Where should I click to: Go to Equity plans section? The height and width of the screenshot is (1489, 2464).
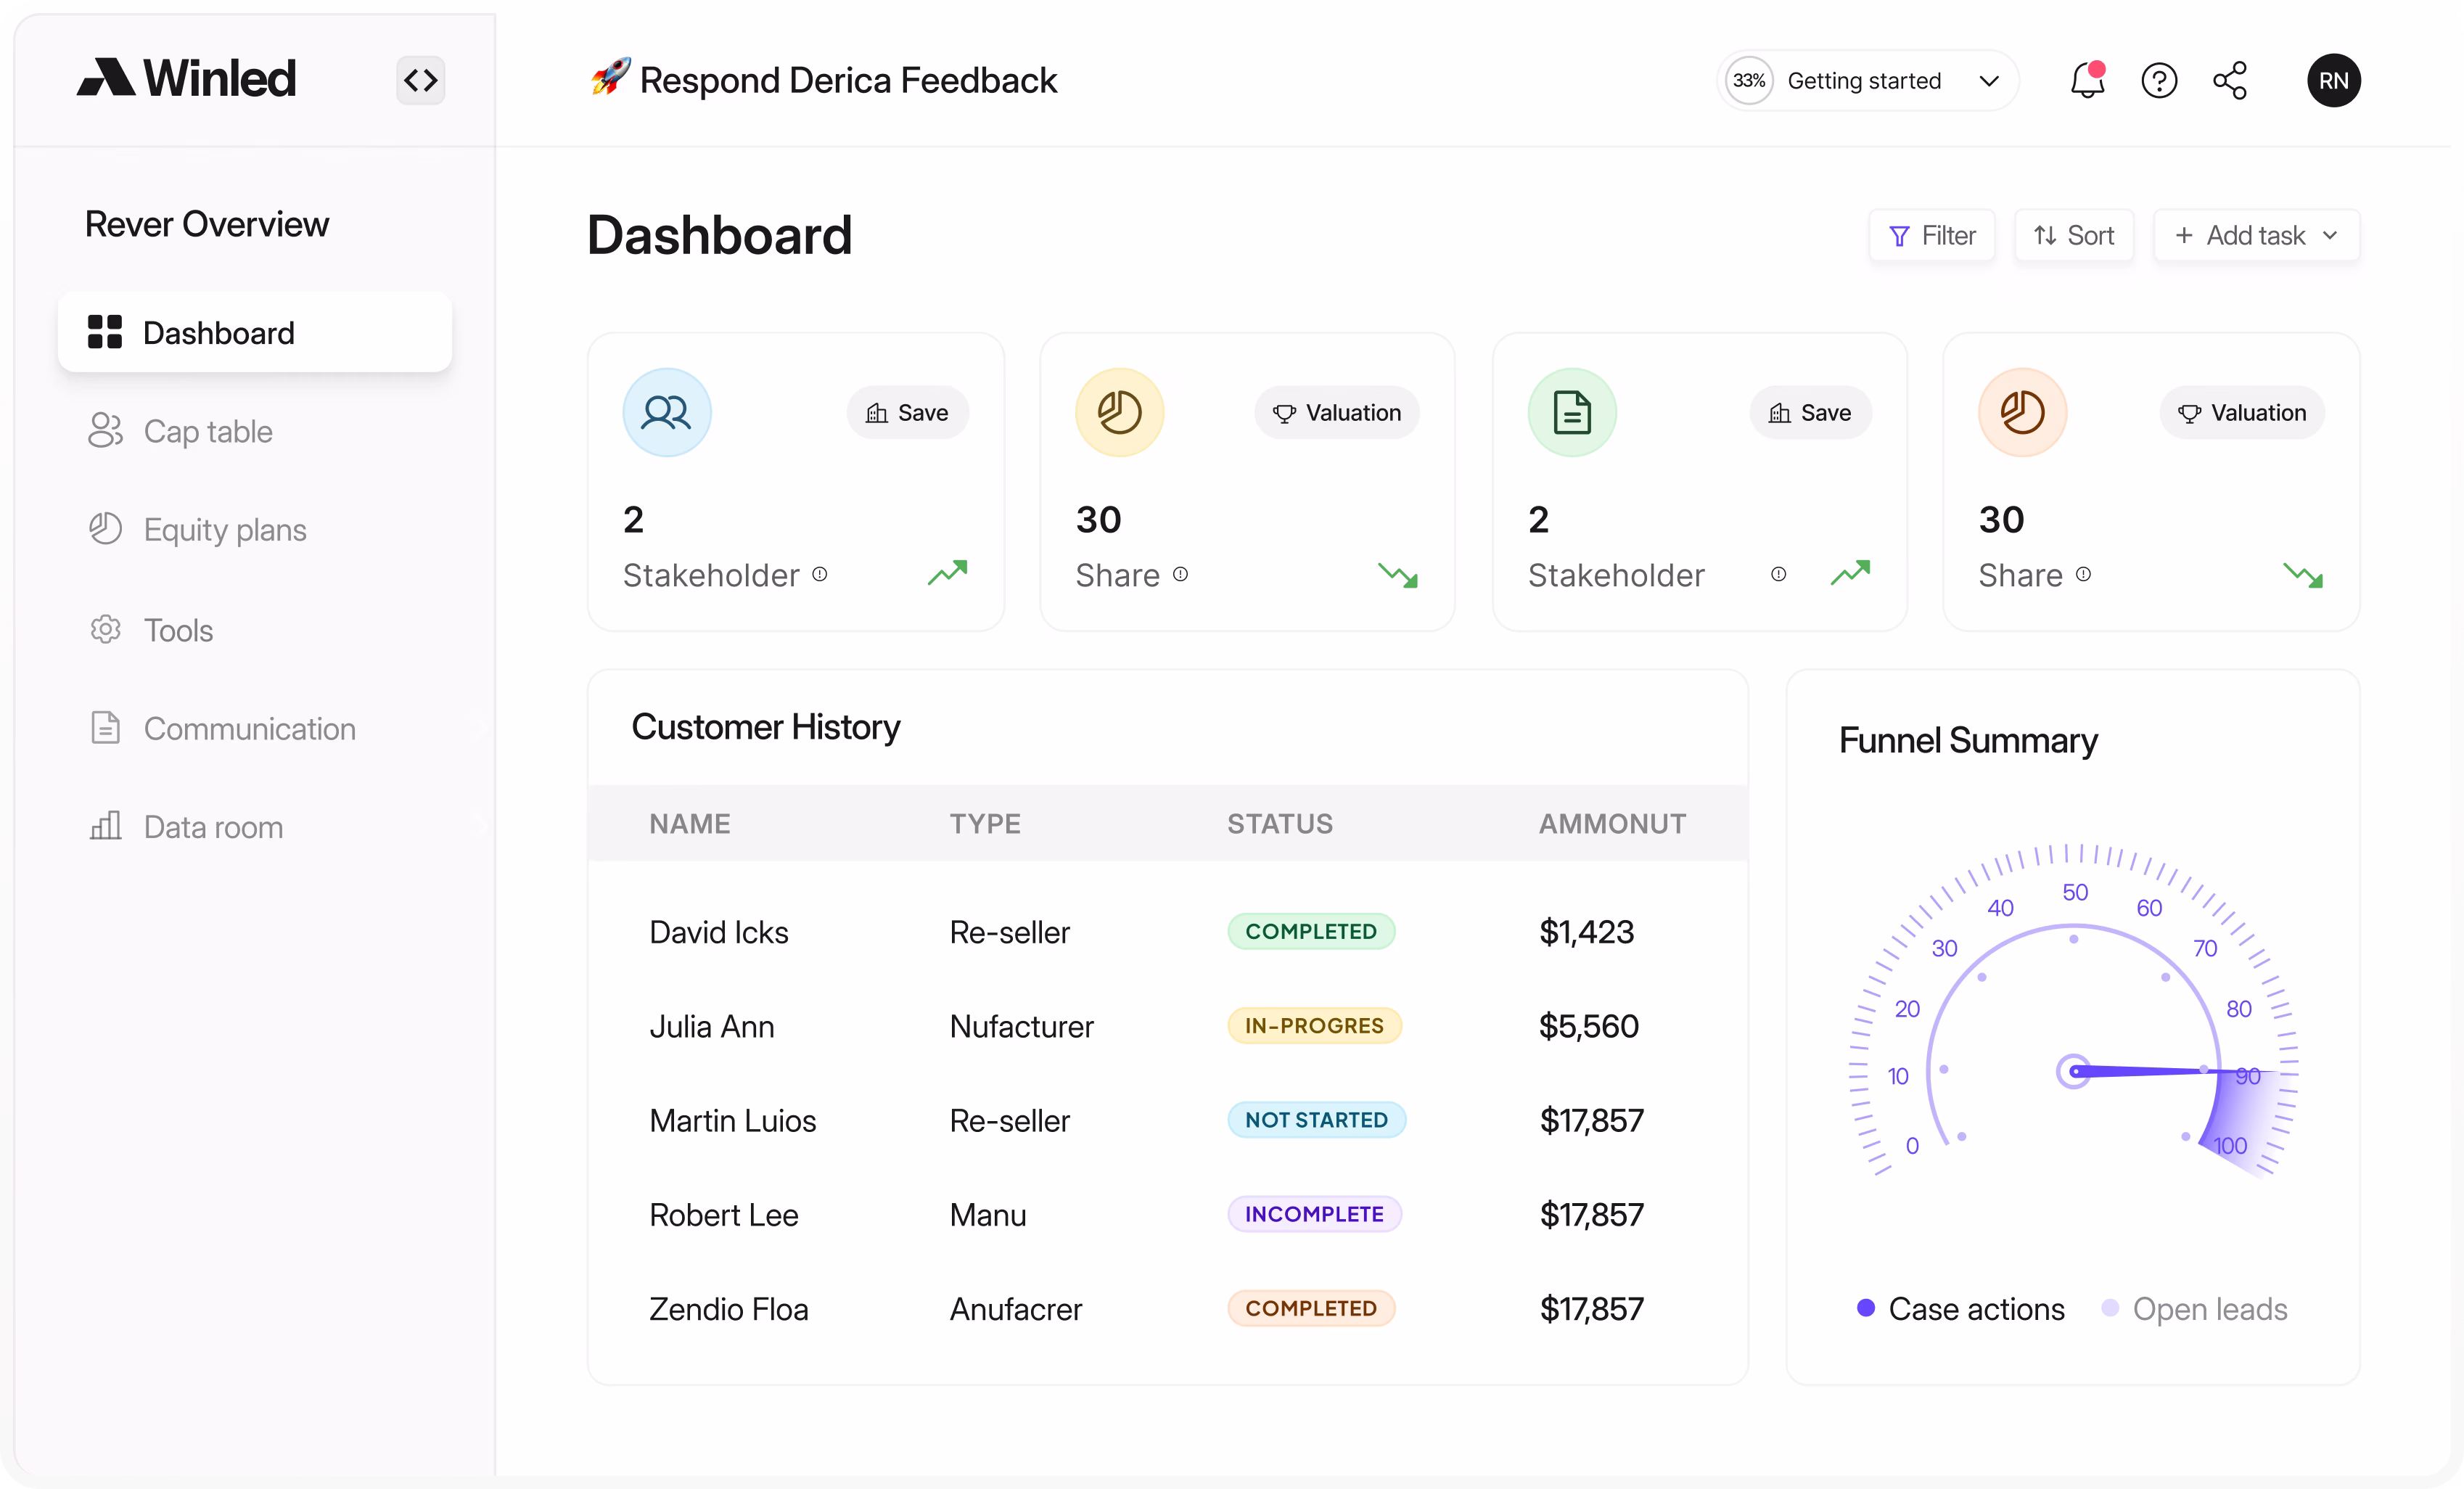tap(224, 529)
